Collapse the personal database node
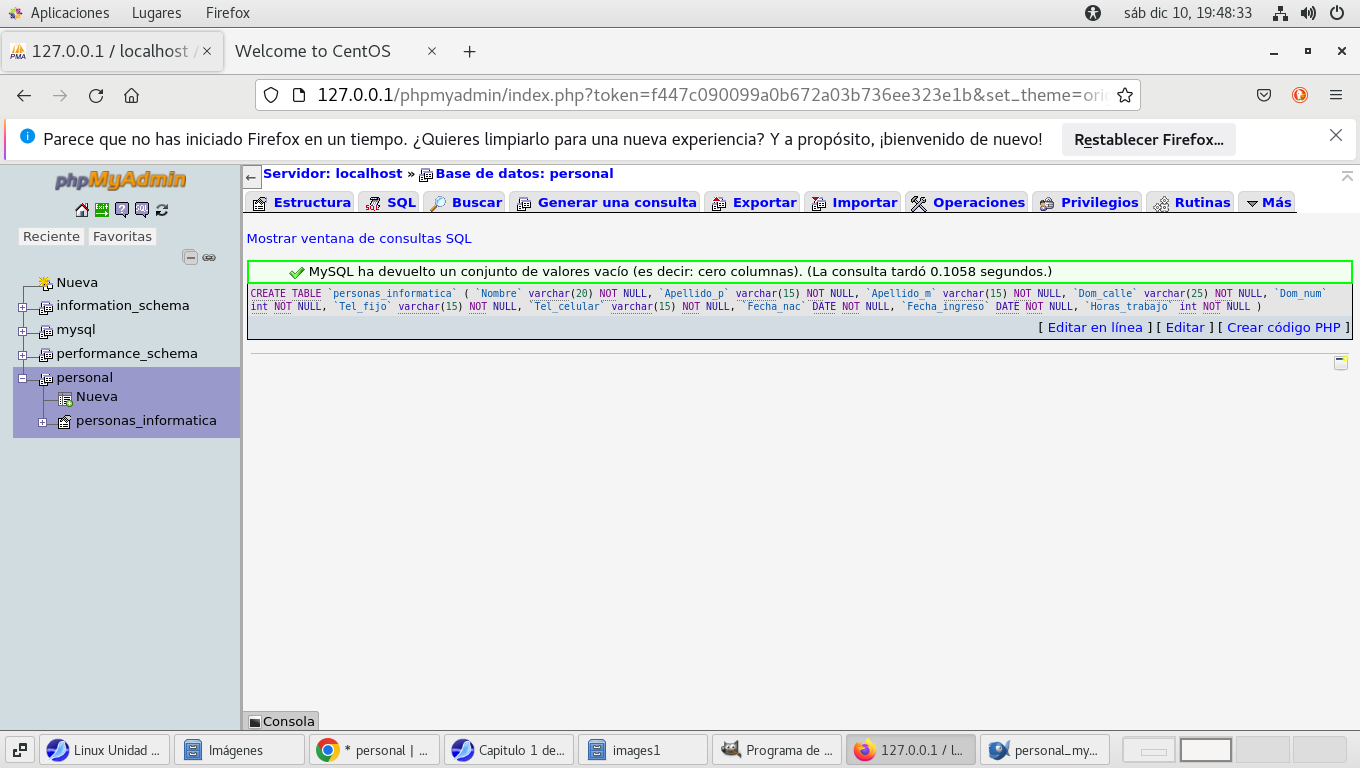Image resolution: width=1360 pixels, height=768 pixels. point(22,379)
